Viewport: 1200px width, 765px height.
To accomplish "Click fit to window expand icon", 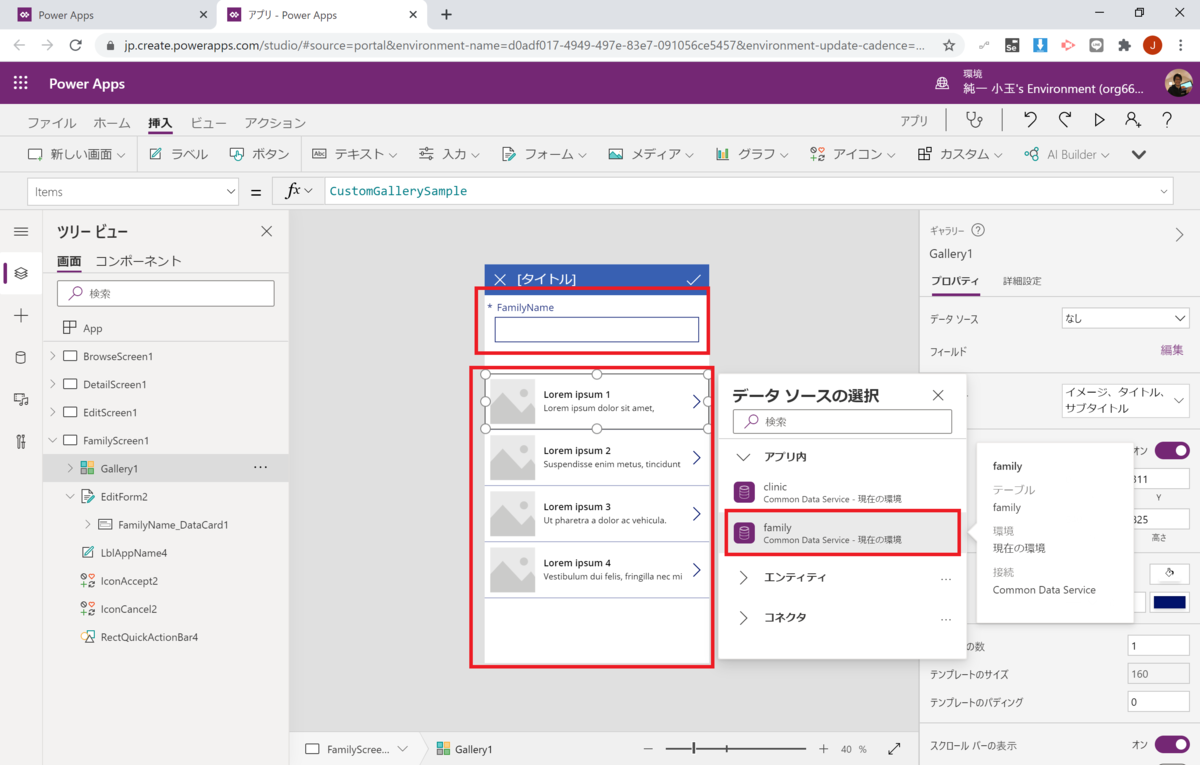I will pos(894,749).
